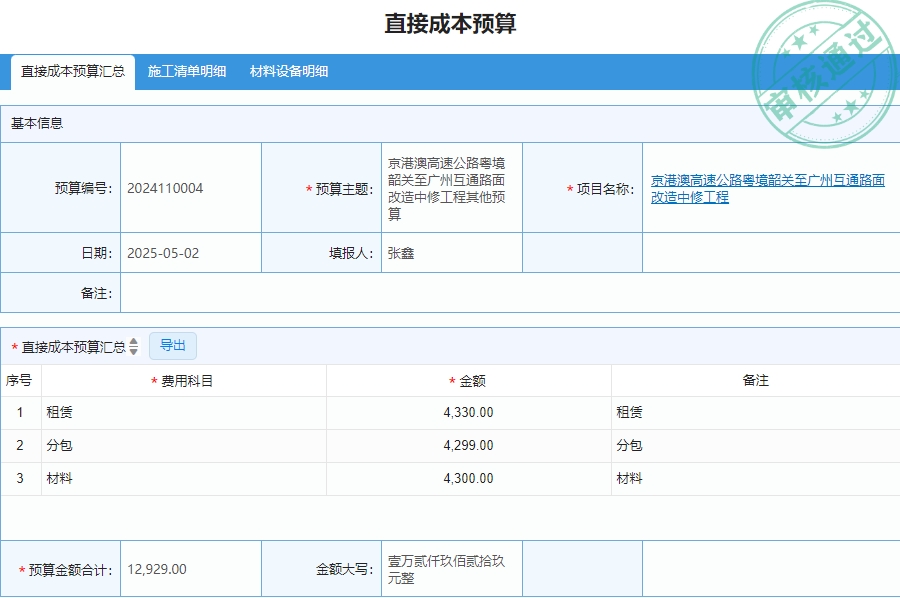Click the 费用科目 column header

point(184,380)
